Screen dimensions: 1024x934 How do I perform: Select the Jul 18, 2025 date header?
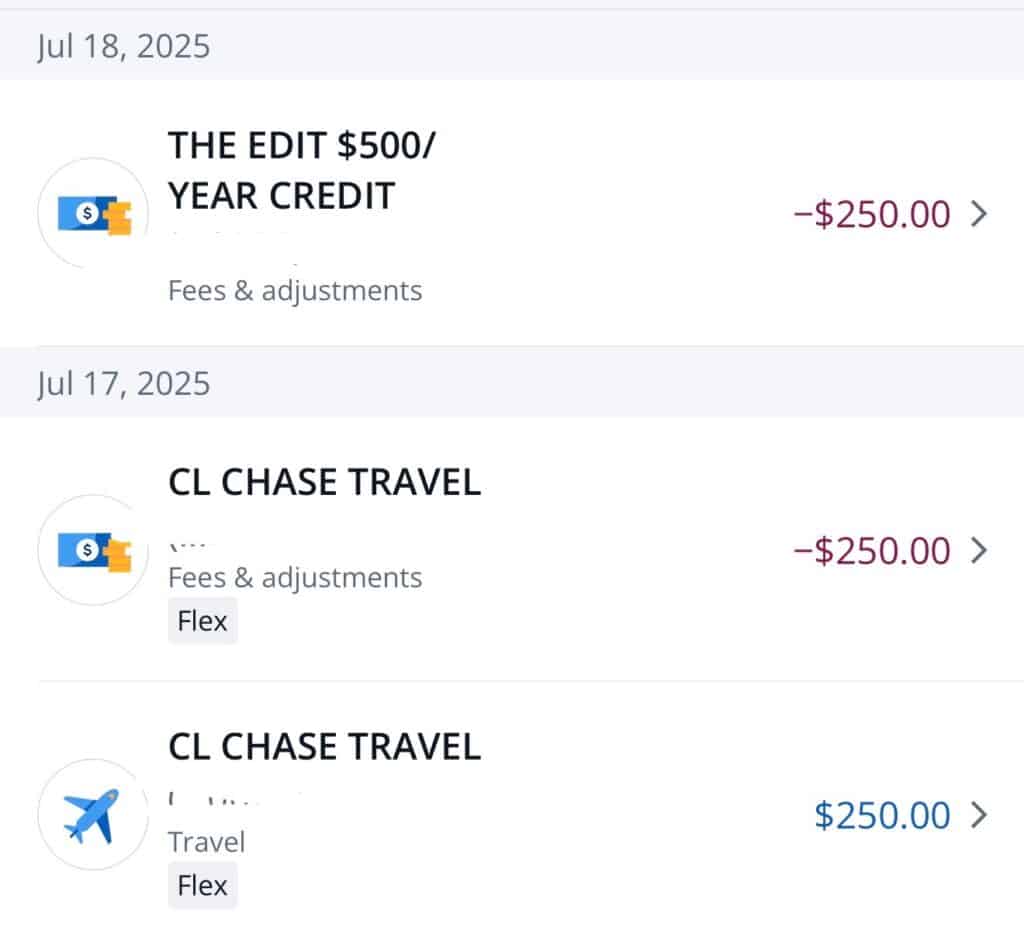pos(124,47)
